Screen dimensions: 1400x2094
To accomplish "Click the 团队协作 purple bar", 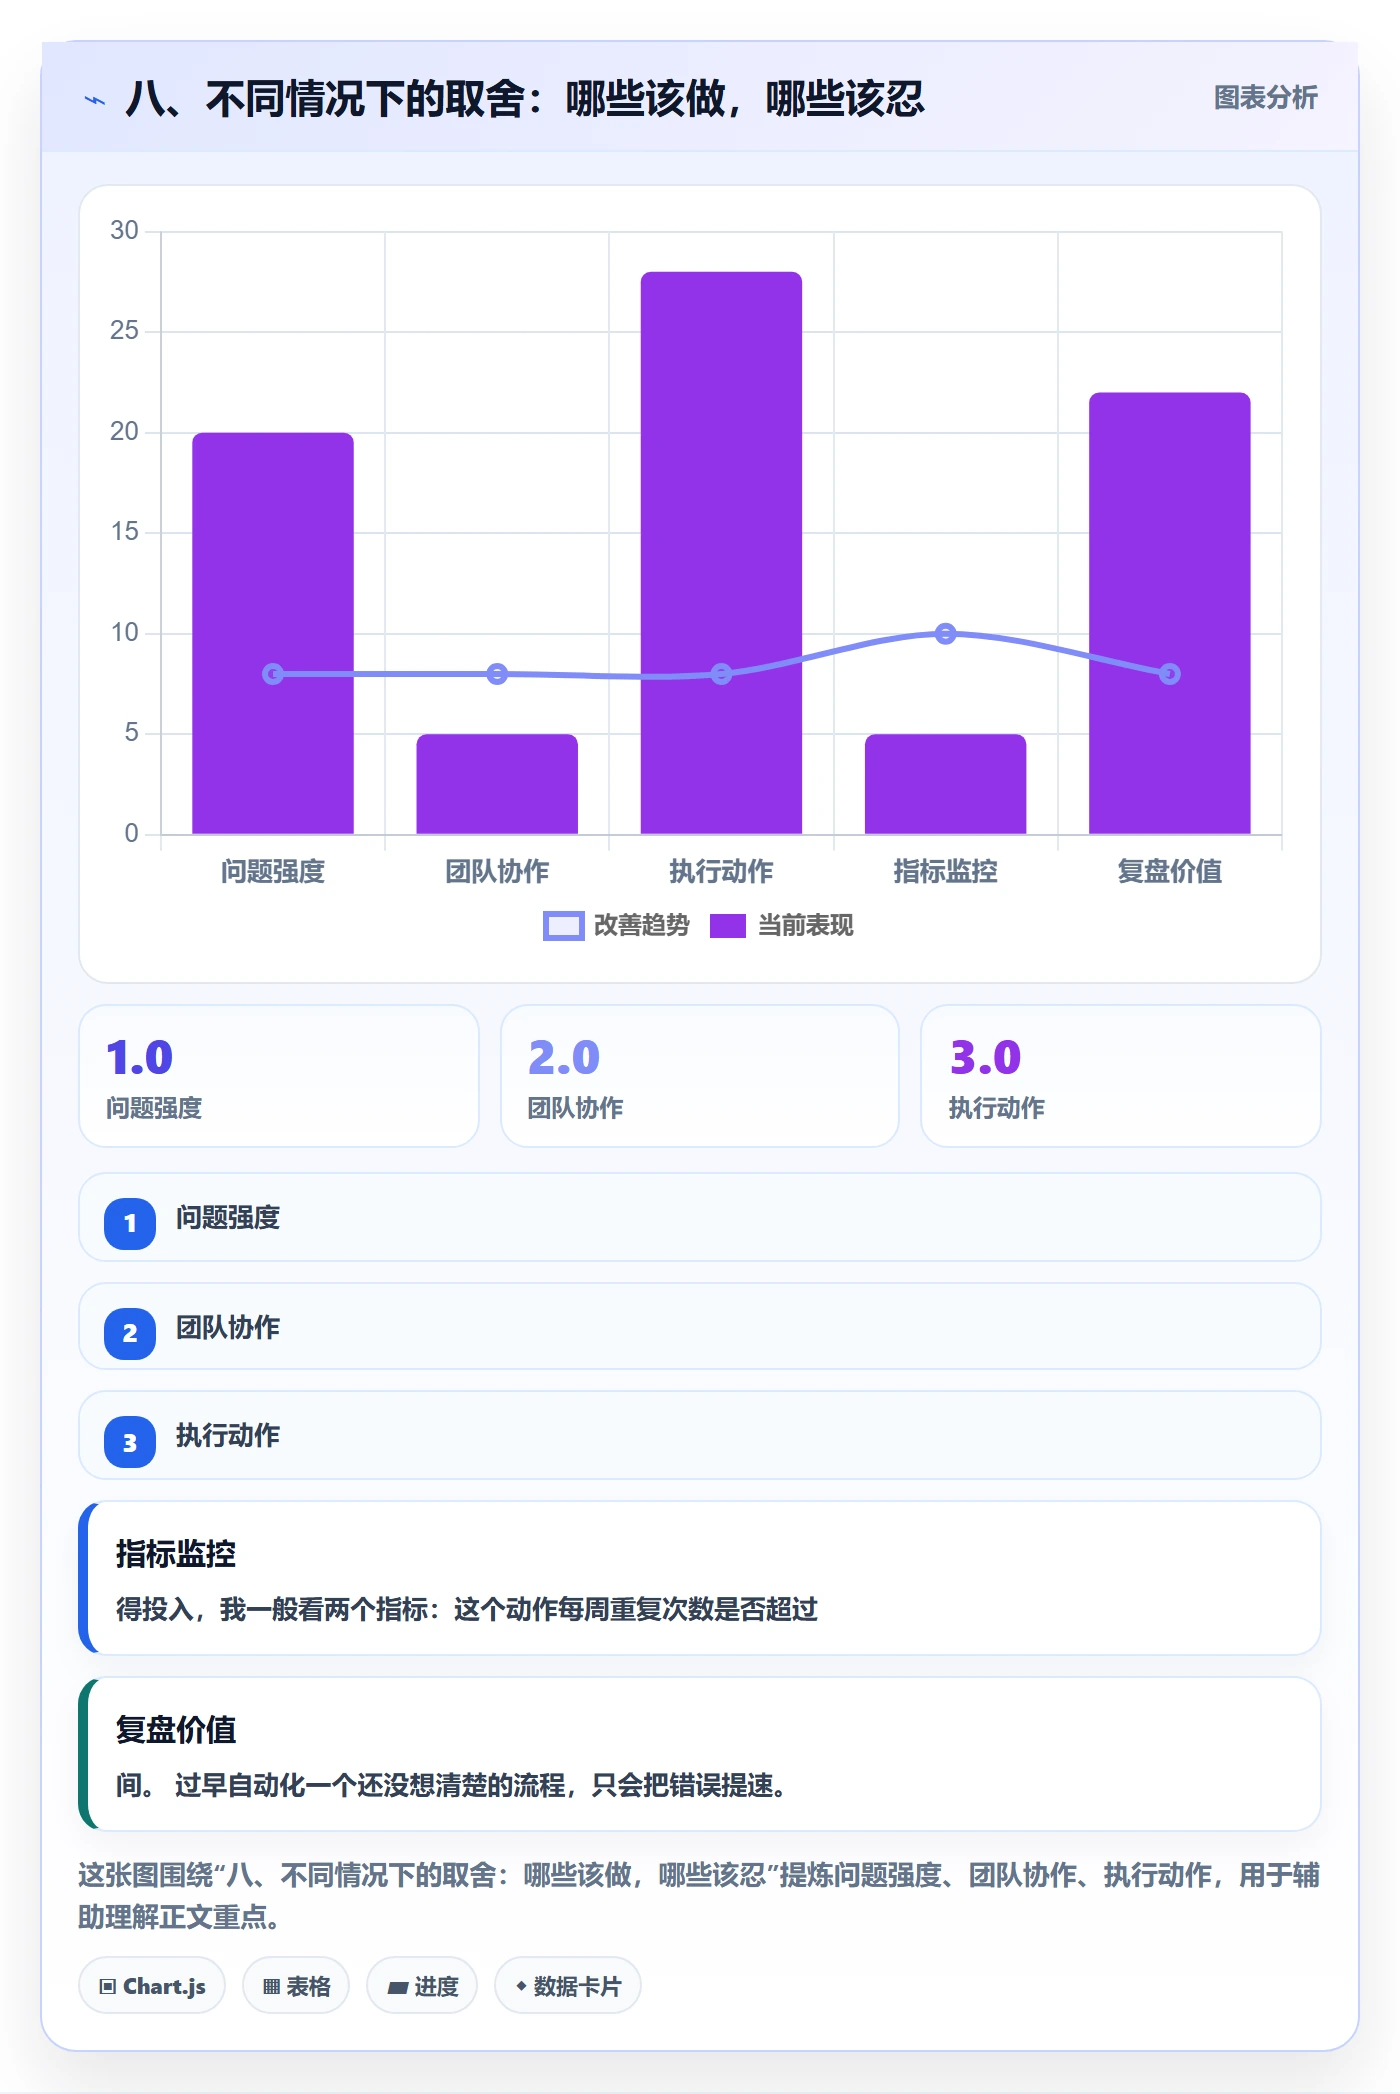I will tap(497, 784).
